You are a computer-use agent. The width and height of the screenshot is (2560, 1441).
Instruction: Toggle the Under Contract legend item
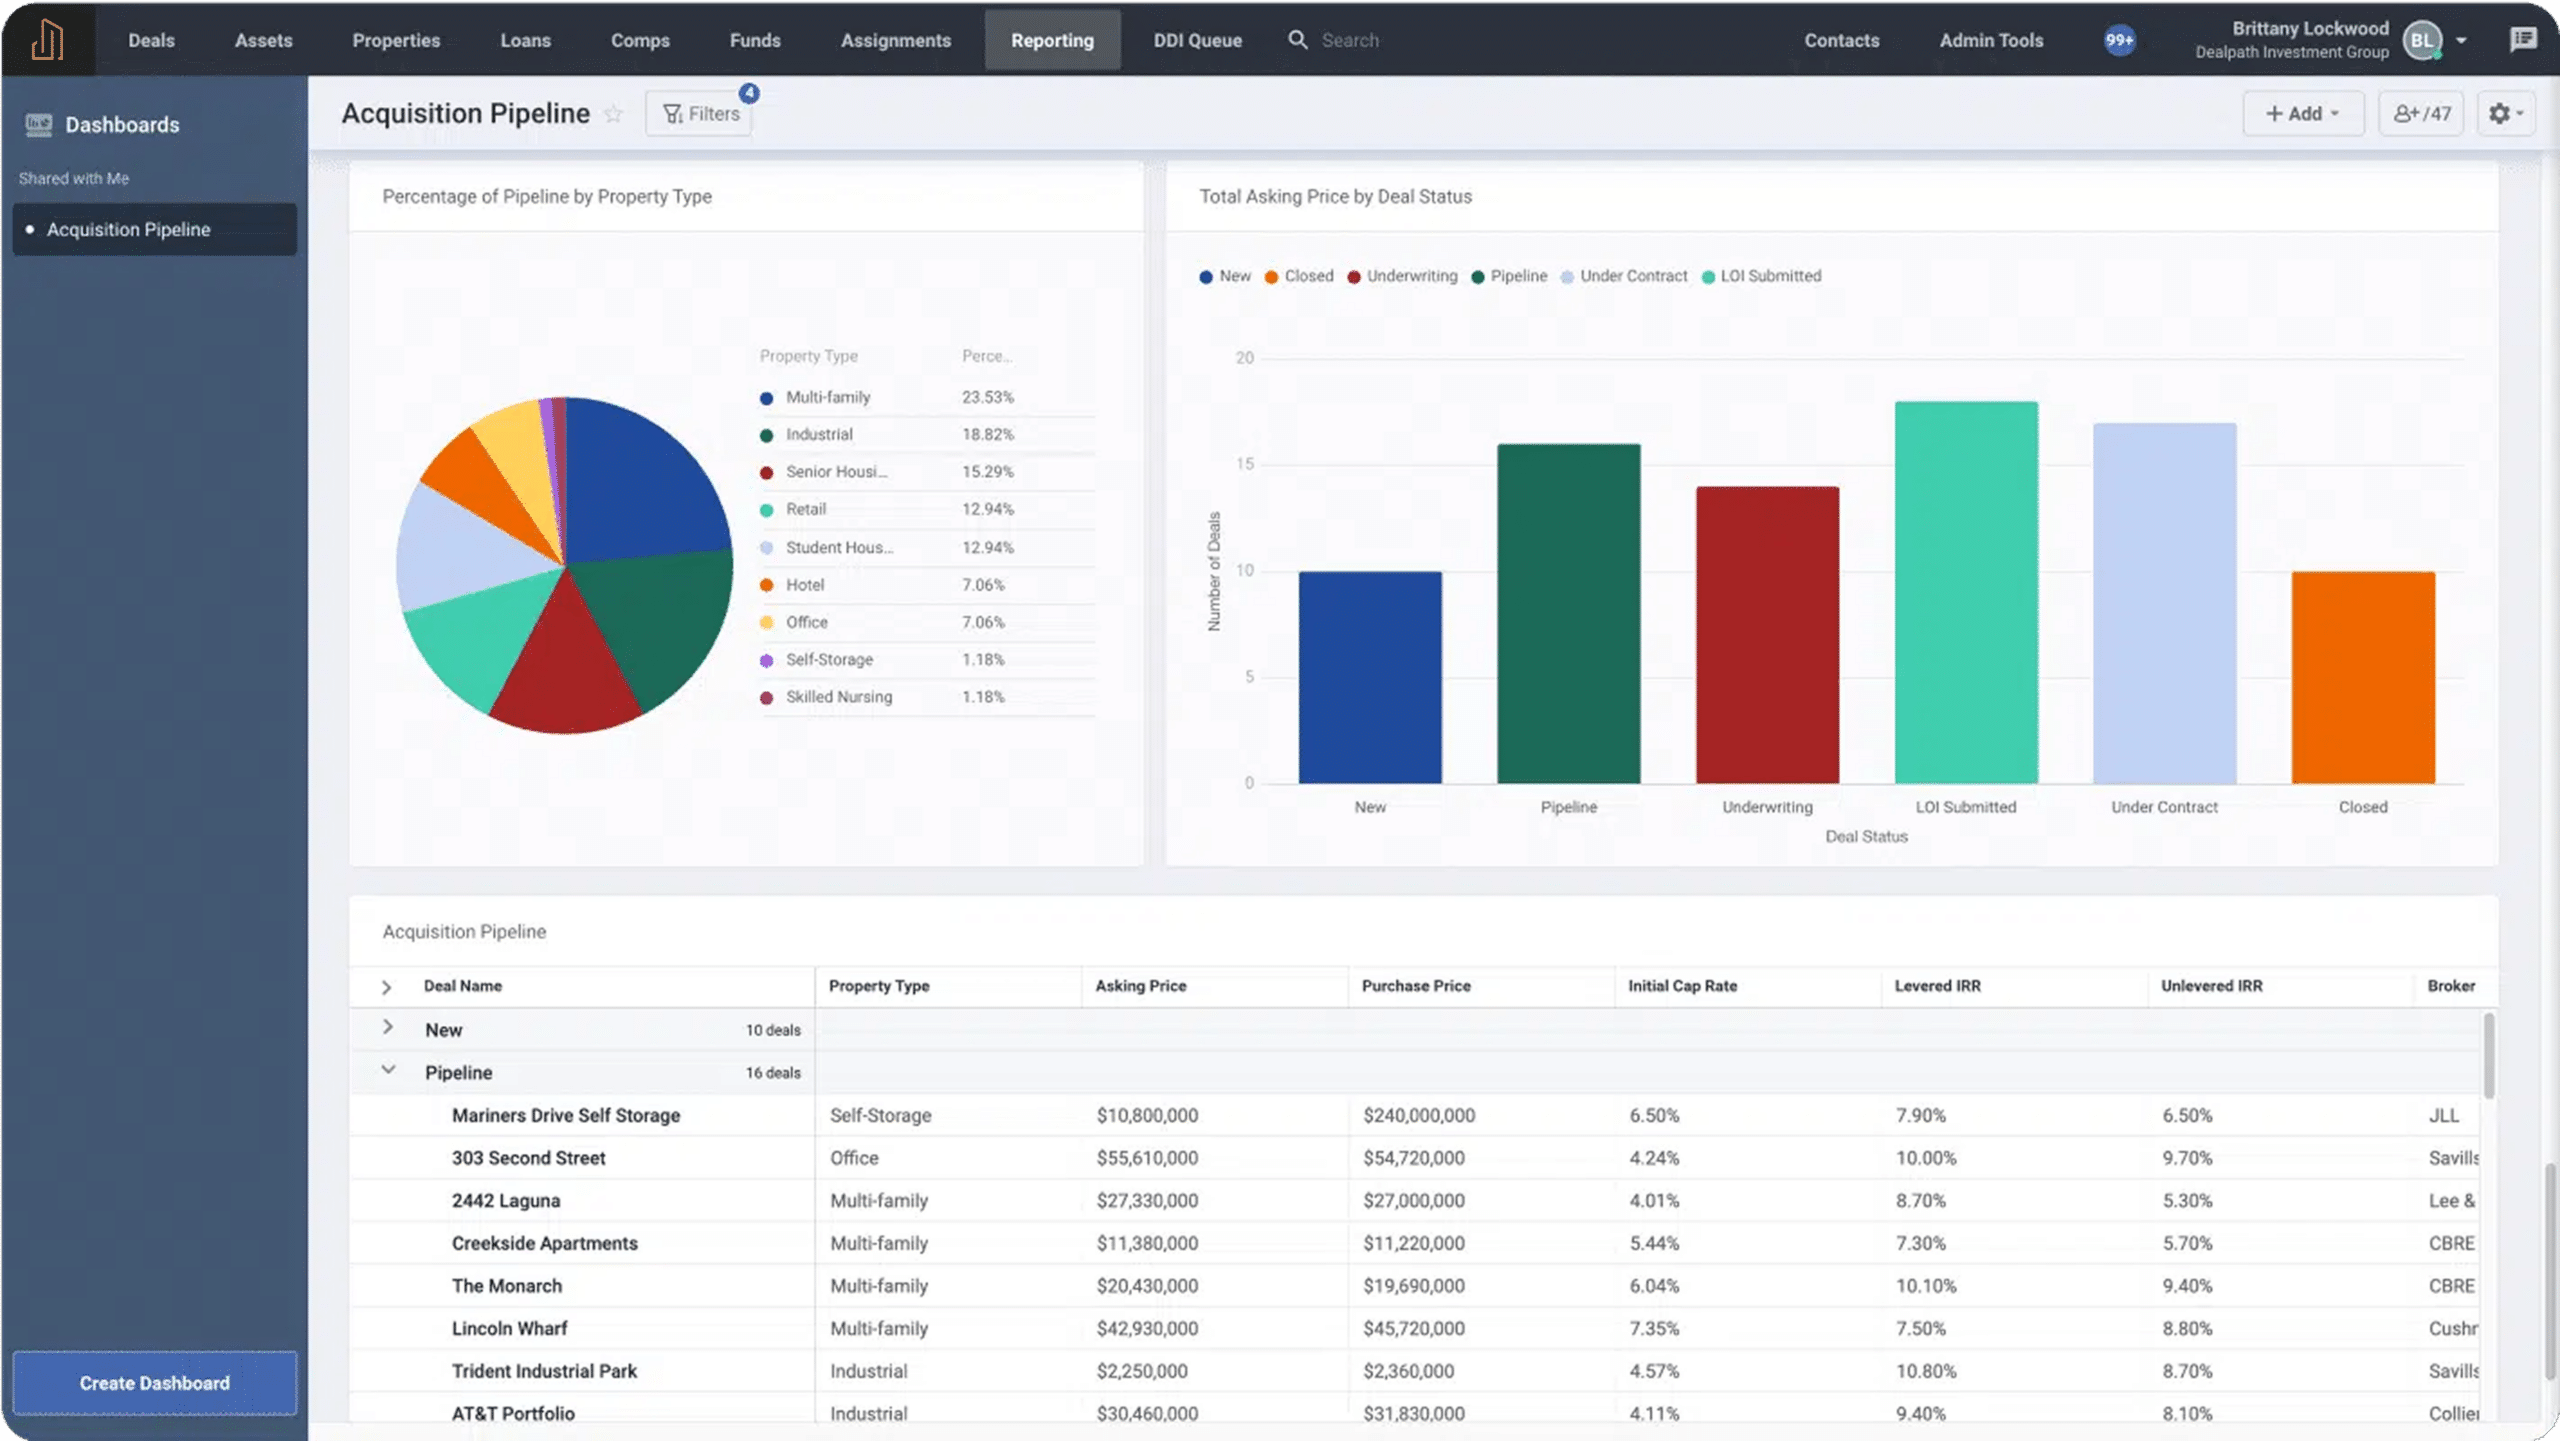pos(1624,276)
